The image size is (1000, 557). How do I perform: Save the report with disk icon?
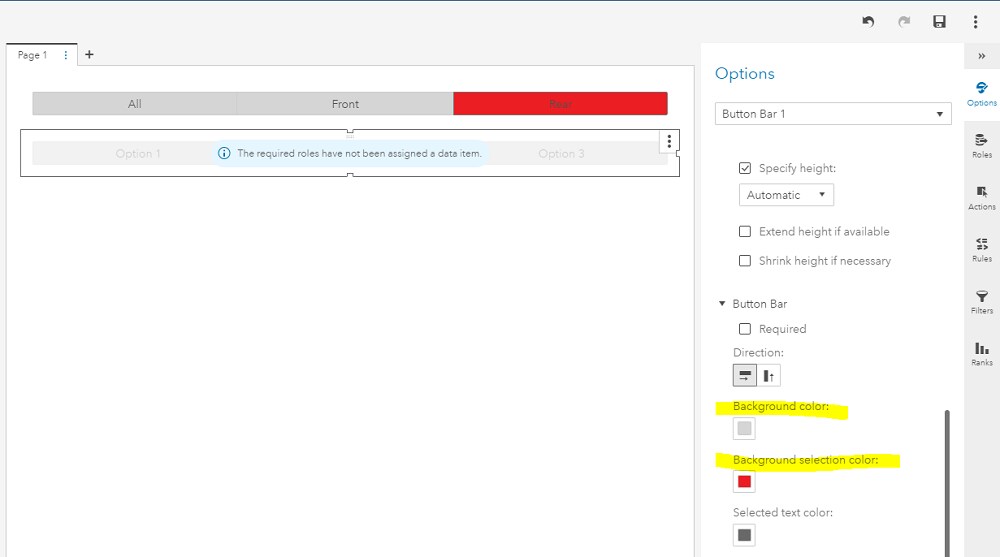tap(939, 22)
